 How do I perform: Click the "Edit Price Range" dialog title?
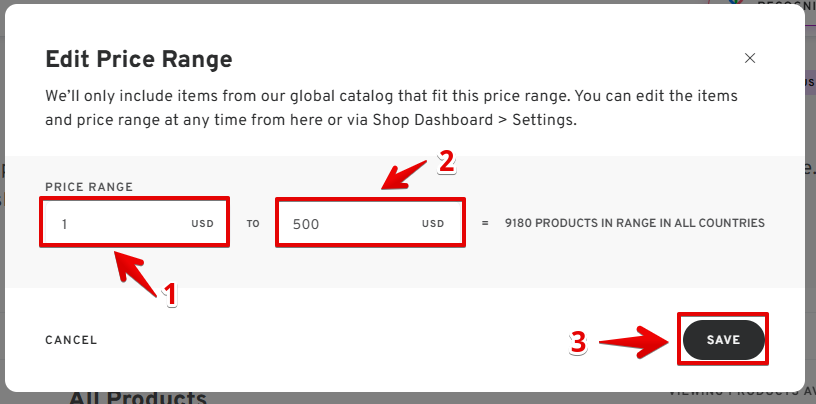139,59
